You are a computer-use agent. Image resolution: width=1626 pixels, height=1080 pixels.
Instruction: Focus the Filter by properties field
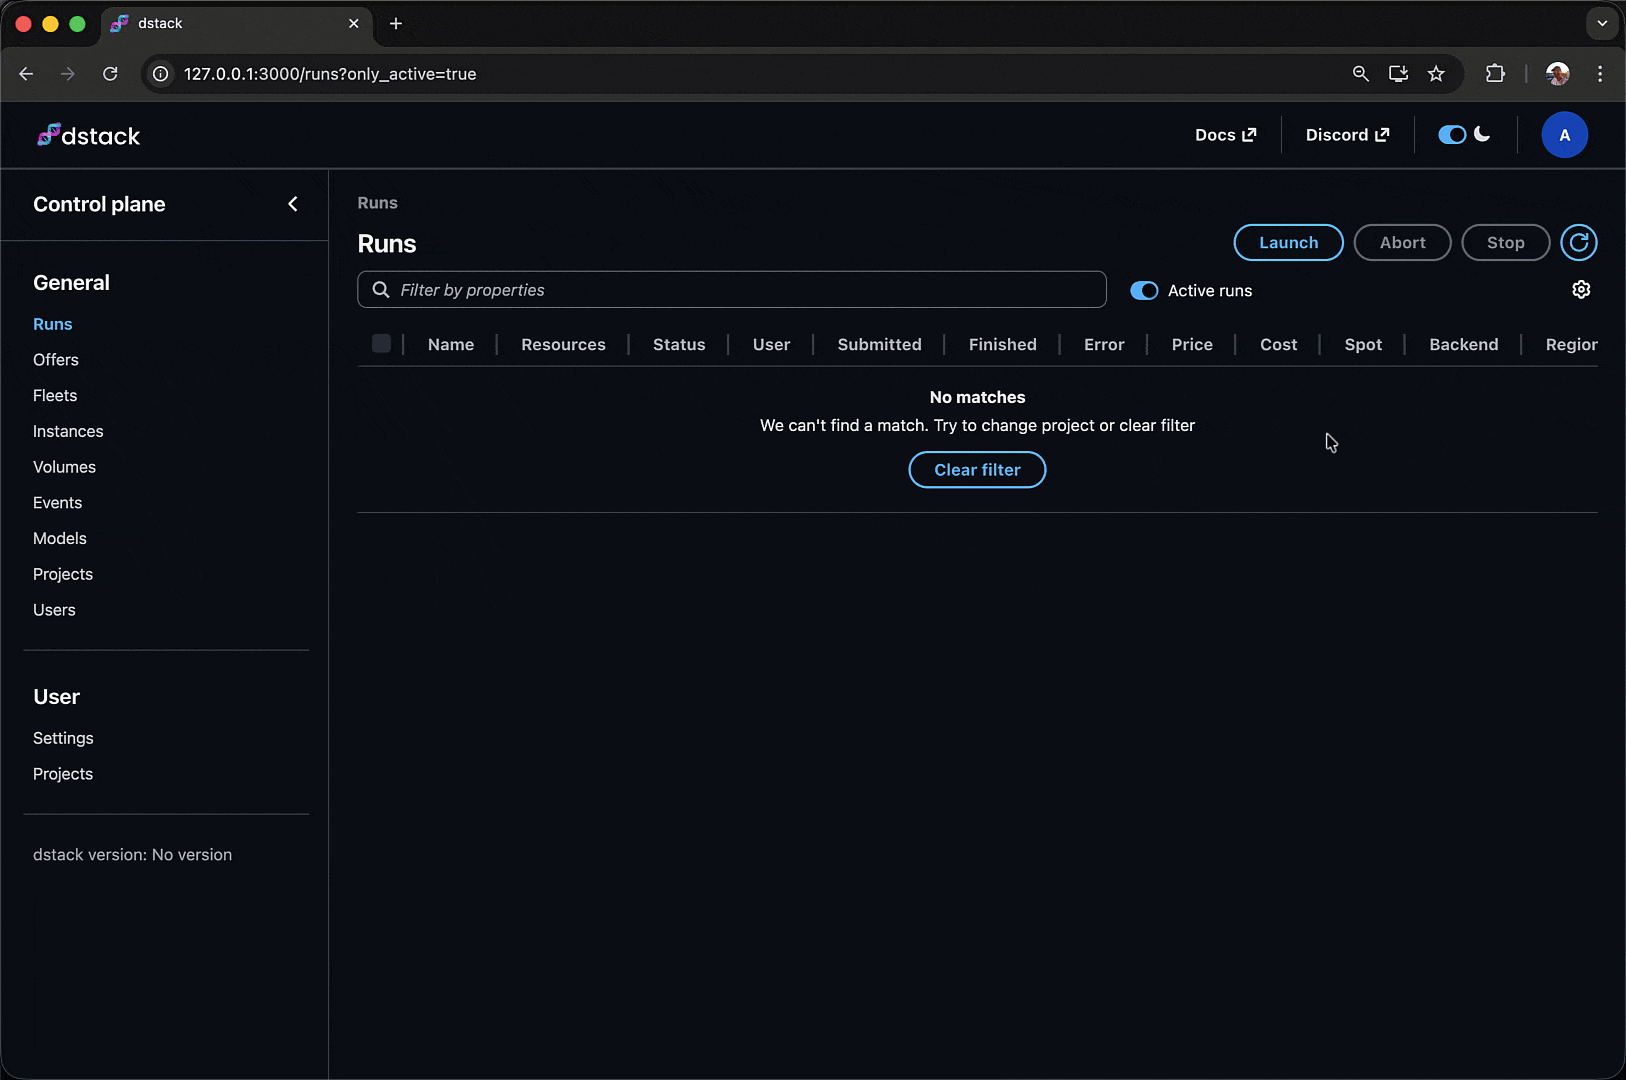(740, 290)
